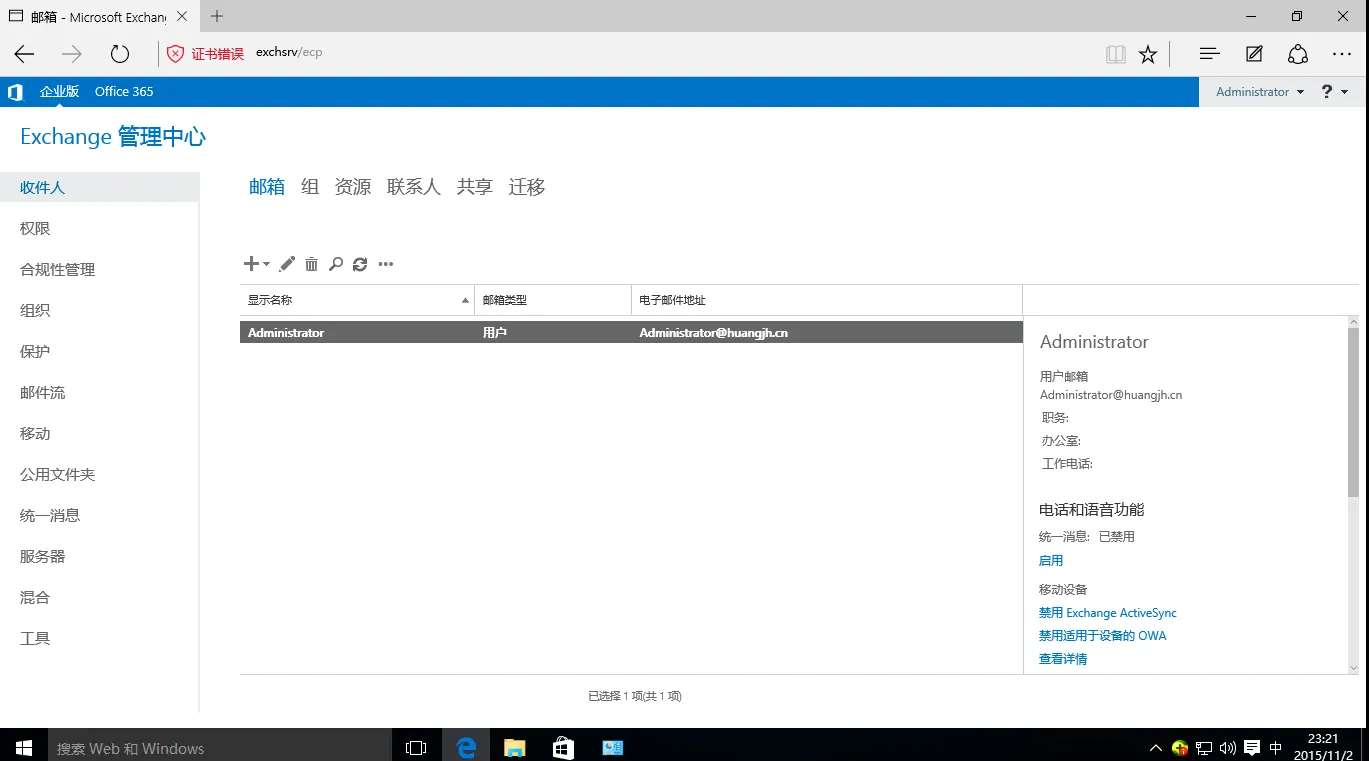Launch Edge from the taskbar

[x=466, y=747]
